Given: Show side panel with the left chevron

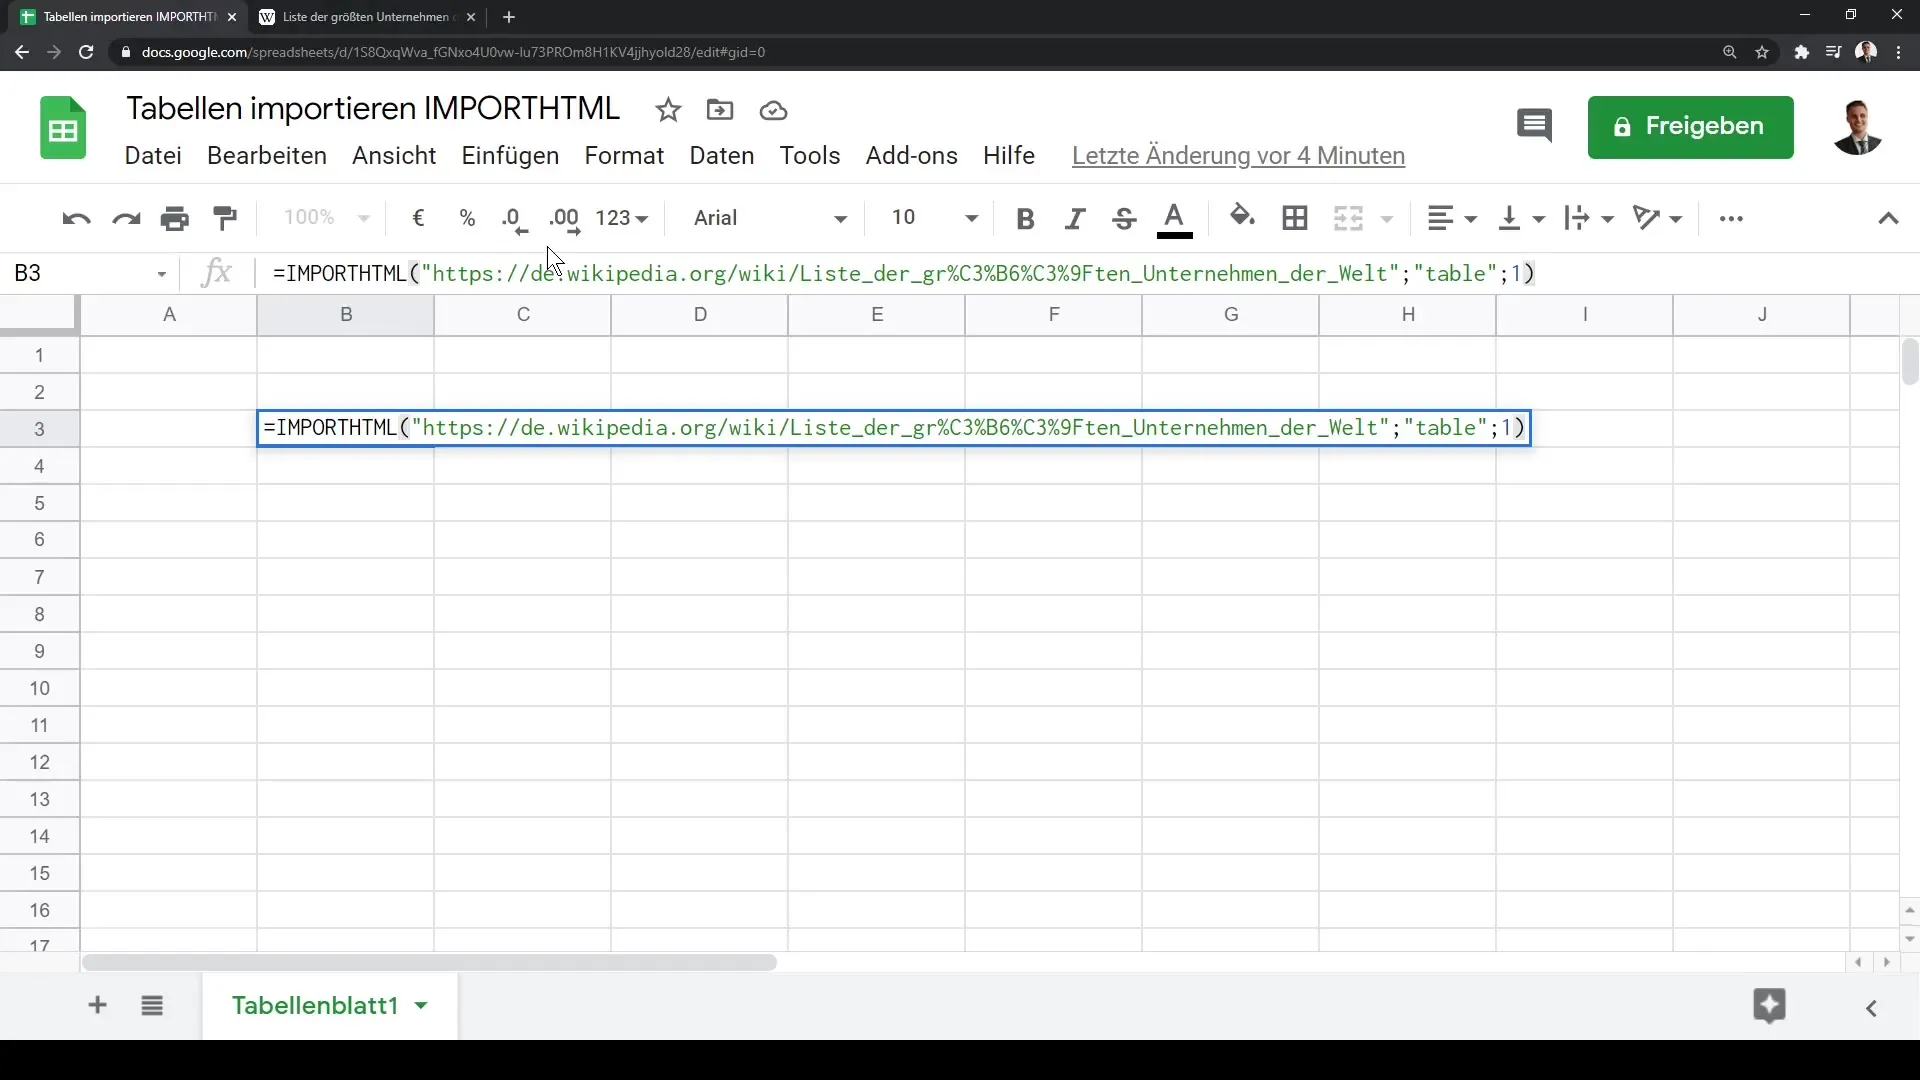Looking at the screenshot, I should pyautogui.click(x=1872, y=1008).
